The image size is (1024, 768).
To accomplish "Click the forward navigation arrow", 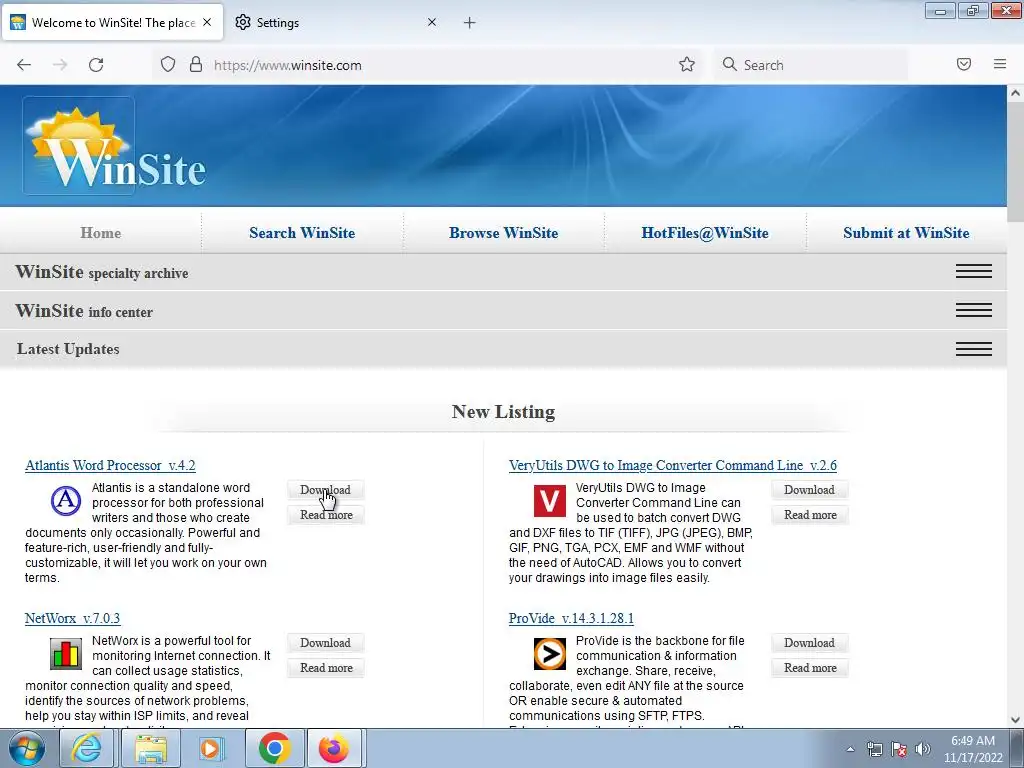I will pyautogui.click(x=60, y=65).
